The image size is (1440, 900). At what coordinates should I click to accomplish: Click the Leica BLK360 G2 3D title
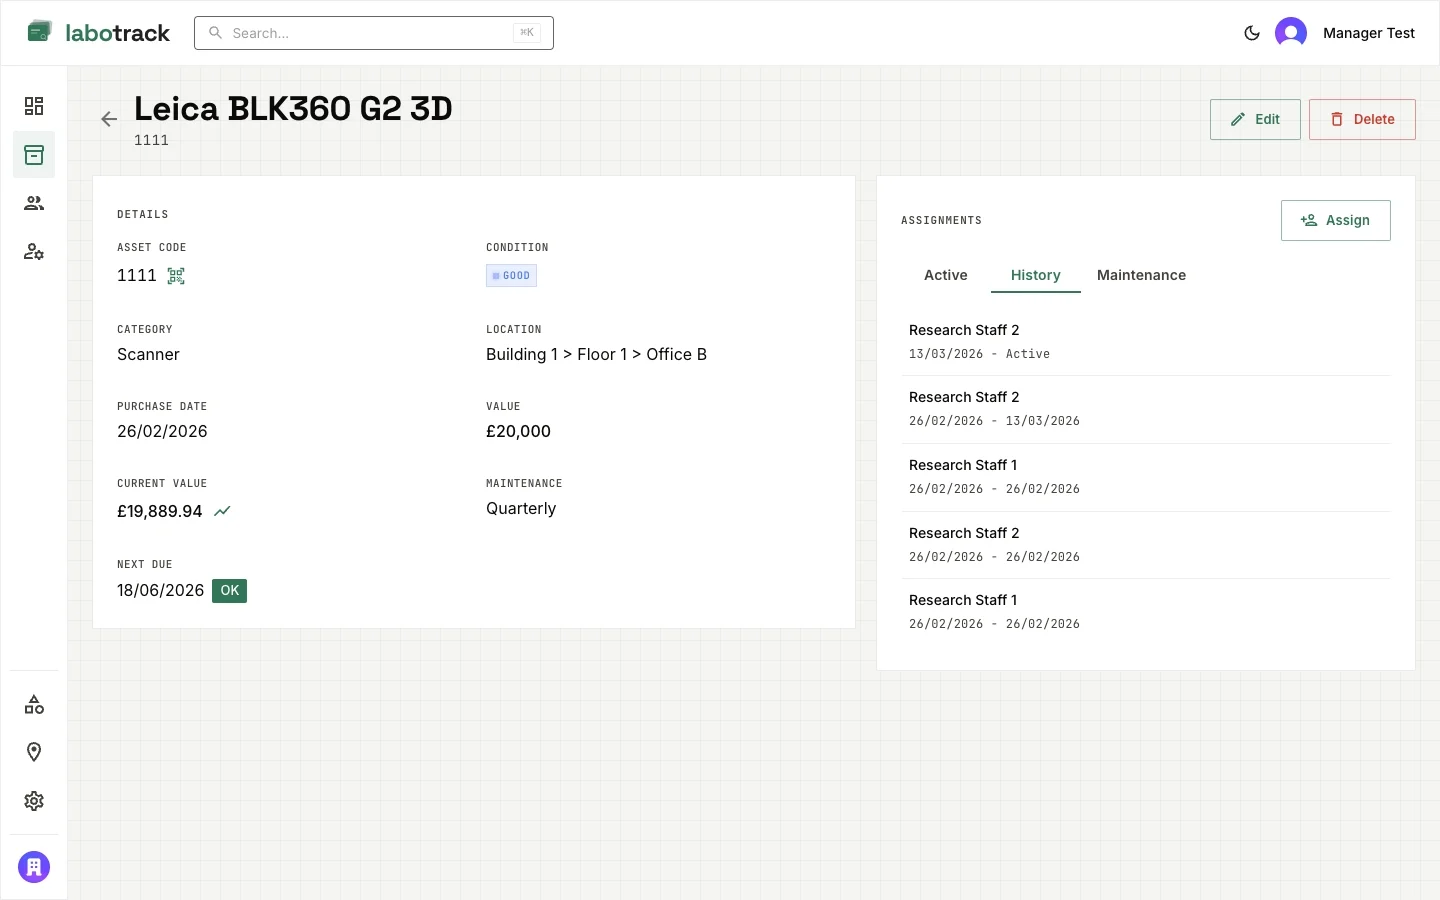pos(293,108)
